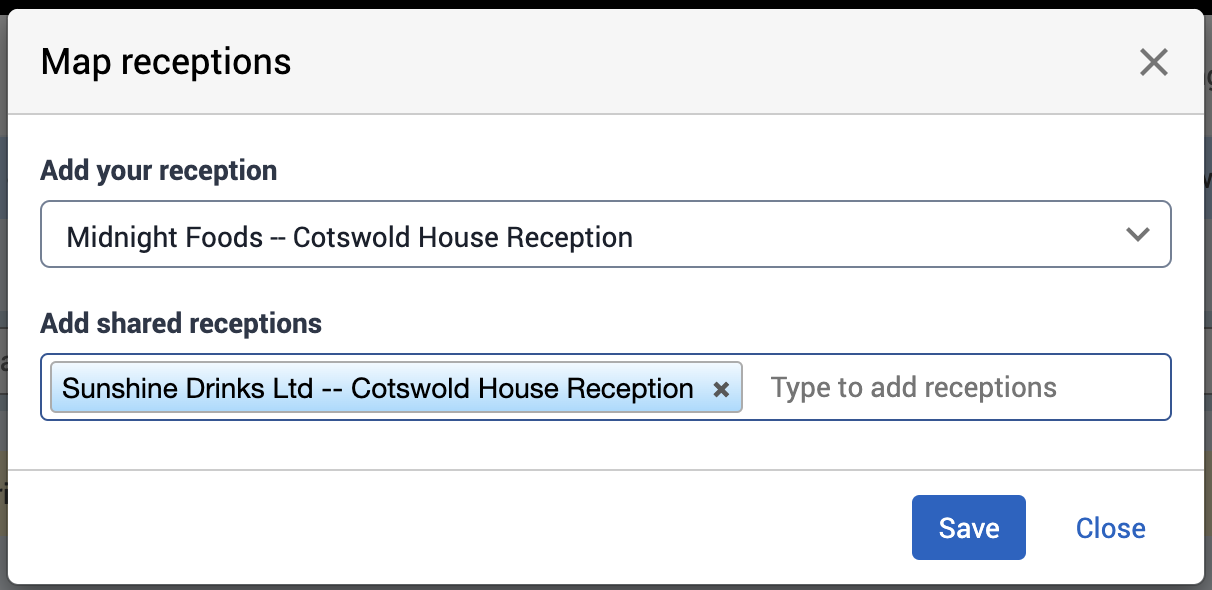Click the Close link in footer
Screen dimensions: 1212x590
coord(1110,528)
